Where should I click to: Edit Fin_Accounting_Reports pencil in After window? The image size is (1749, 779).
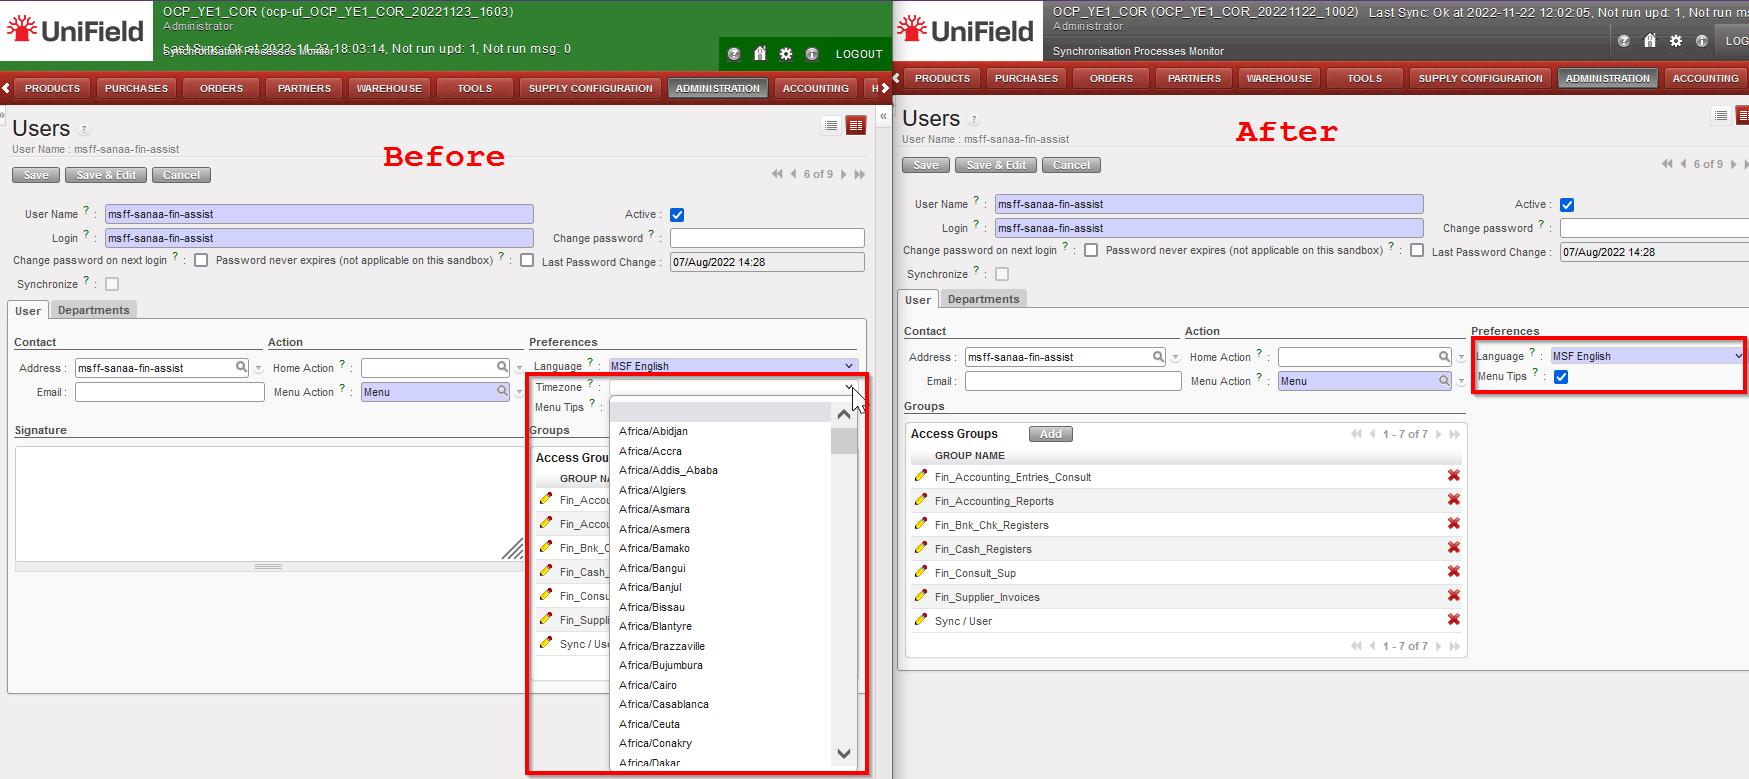(x=921, y=500)
